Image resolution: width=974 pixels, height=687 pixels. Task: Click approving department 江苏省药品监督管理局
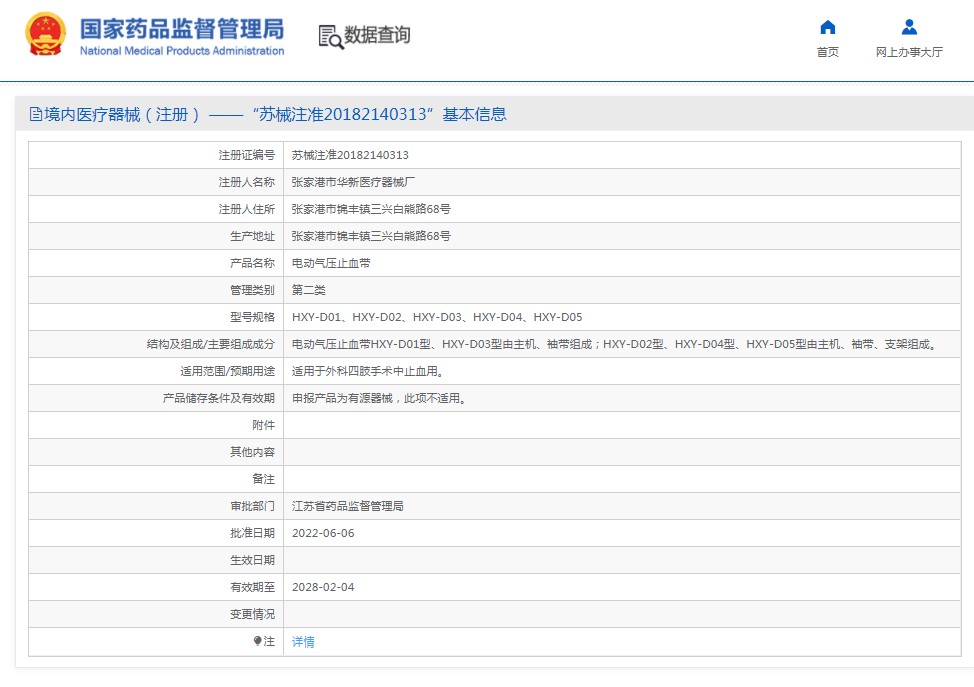347,506
